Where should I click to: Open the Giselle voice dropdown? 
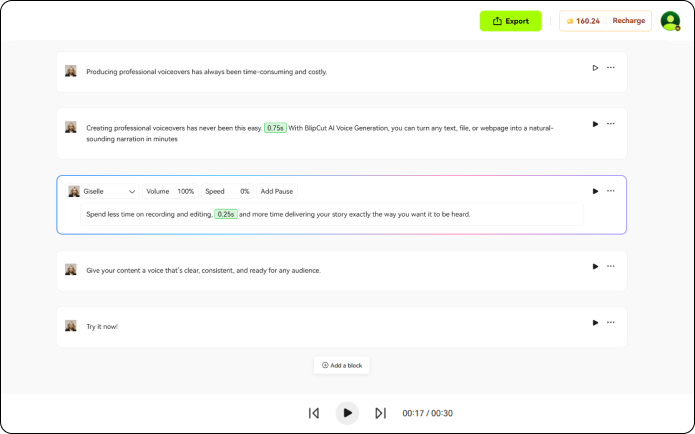point(103,191)
